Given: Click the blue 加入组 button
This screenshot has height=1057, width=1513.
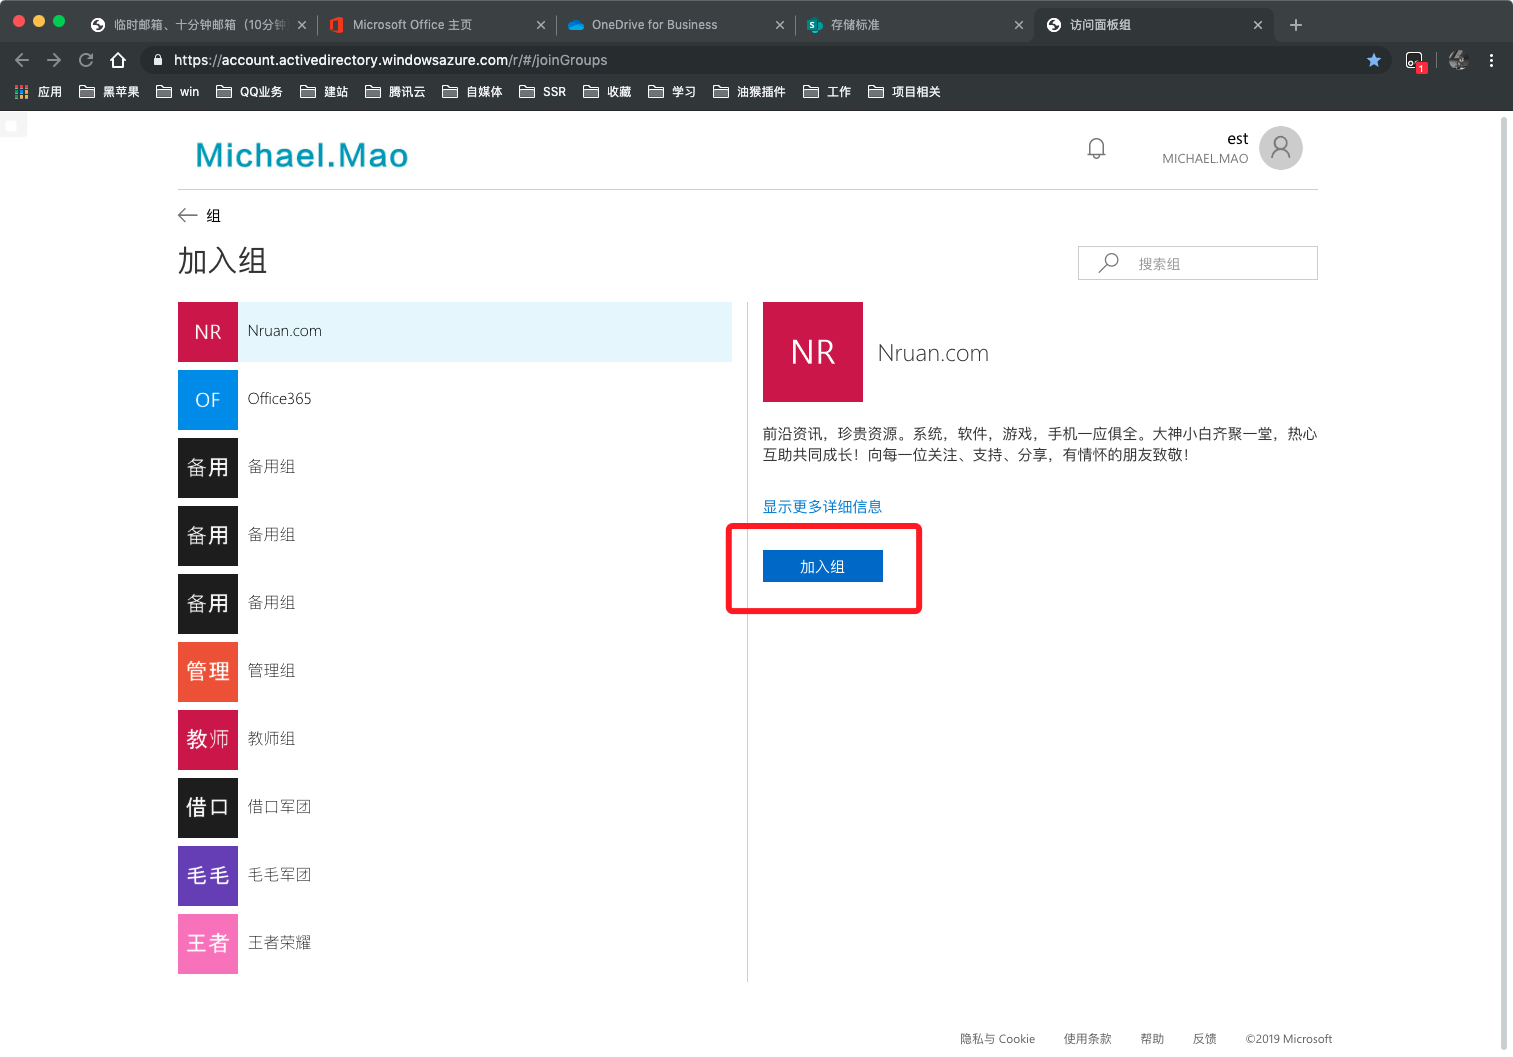Looking at the screenshot, I should click(x=823, y=566).
